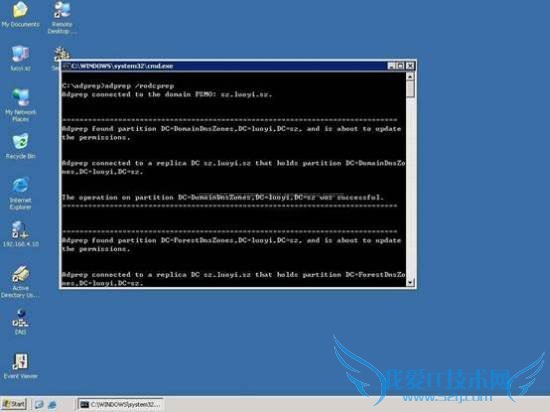Click the 'Adprep found partition DC=DomainDnsZones' line
Viewport: 550px width, 412px height.
232,129
